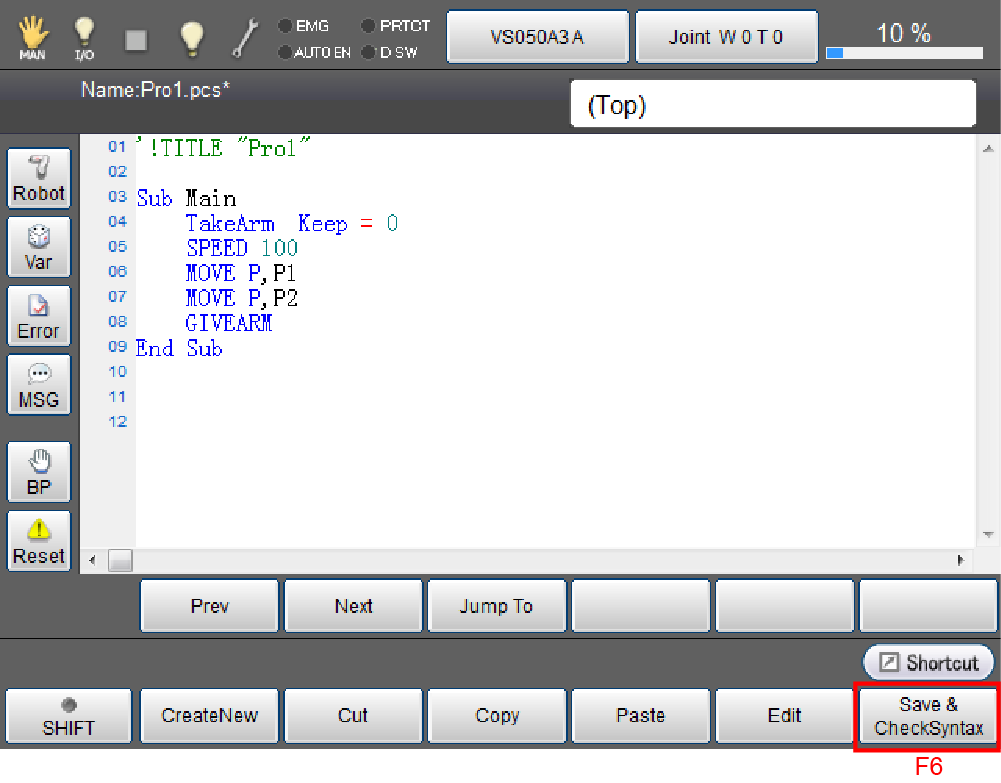The image size is (1001, 783).
Task: Open the (Top) procedure selector box
Action: [772, 105]
